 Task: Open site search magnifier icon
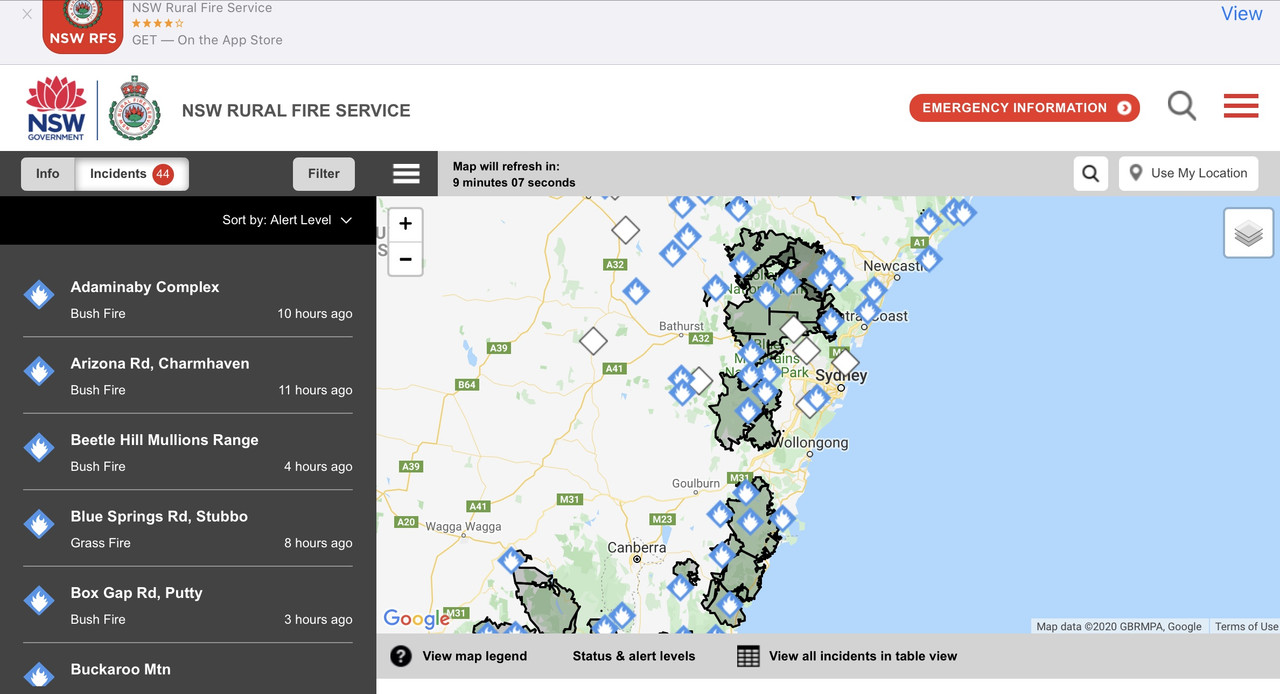point(1182,106)
